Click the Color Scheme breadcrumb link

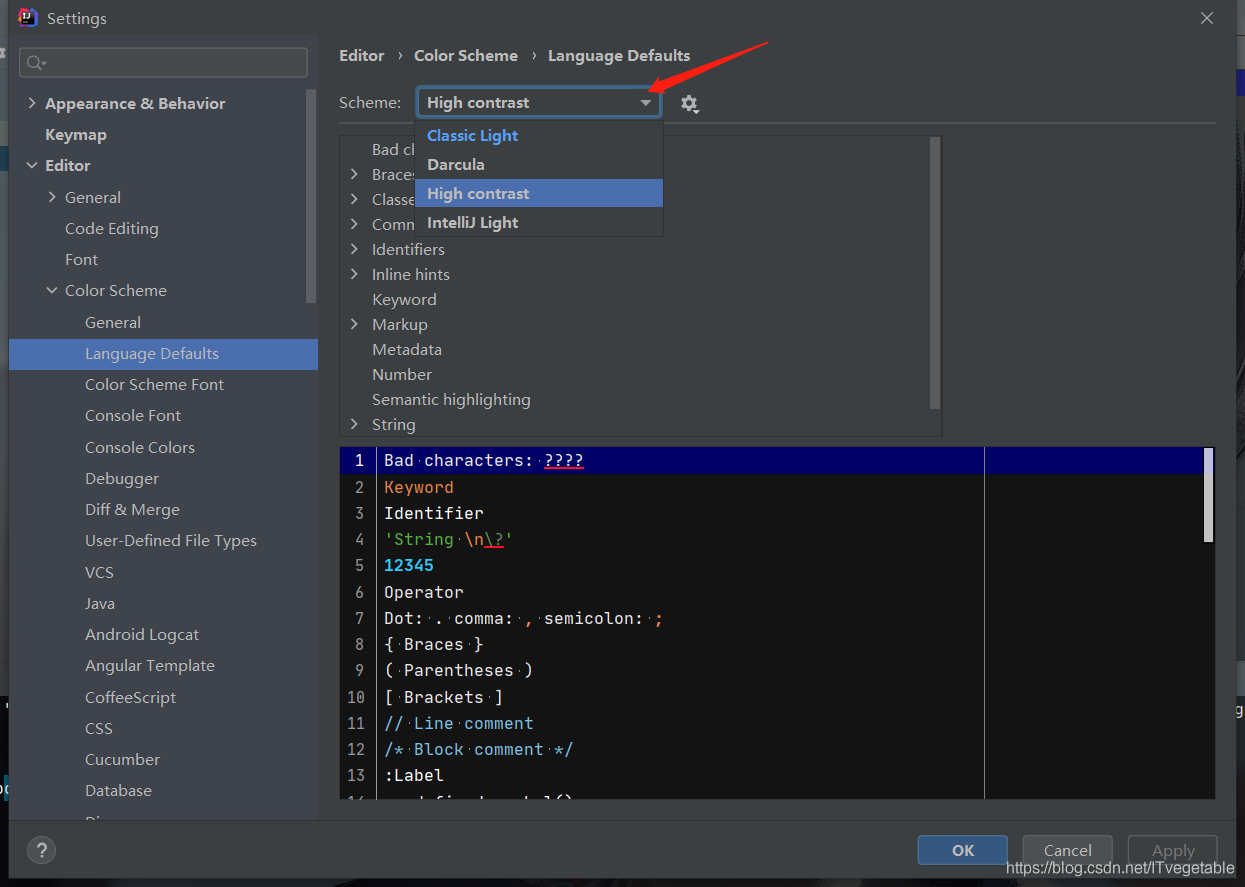(466, 56)
